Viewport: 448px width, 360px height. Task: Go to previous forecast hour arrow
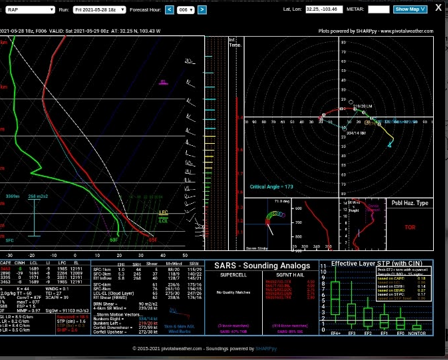pyautogui.click(x=169, y=10)
